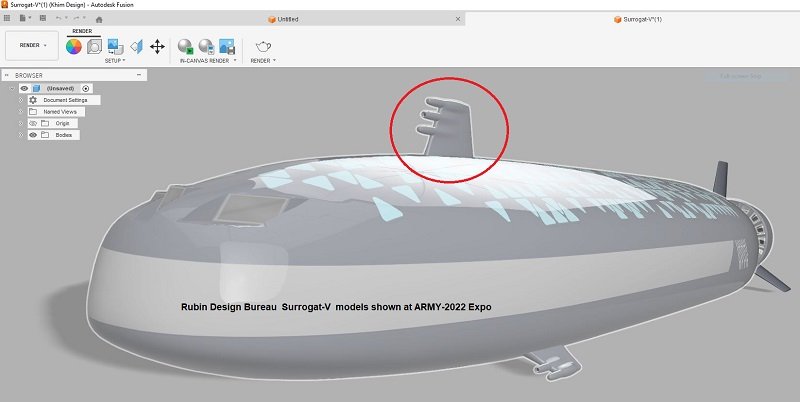Click the Undo arrow
Screen dimensions: 800x402
tap(60, 18)
